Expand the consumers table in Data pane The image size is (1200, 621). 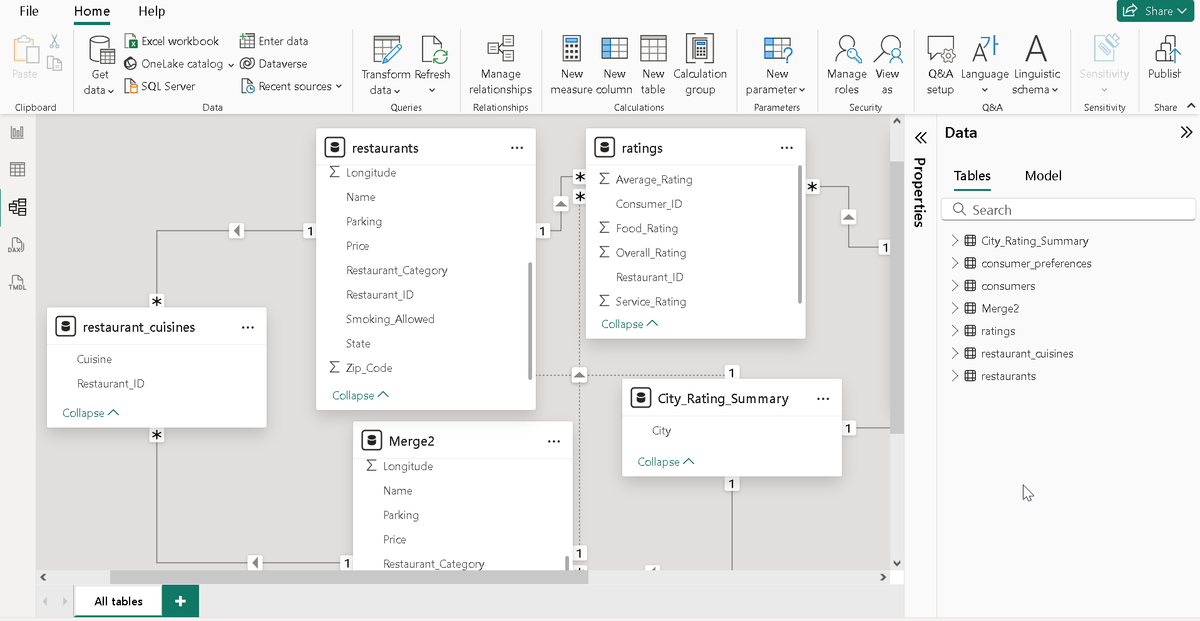955,286
